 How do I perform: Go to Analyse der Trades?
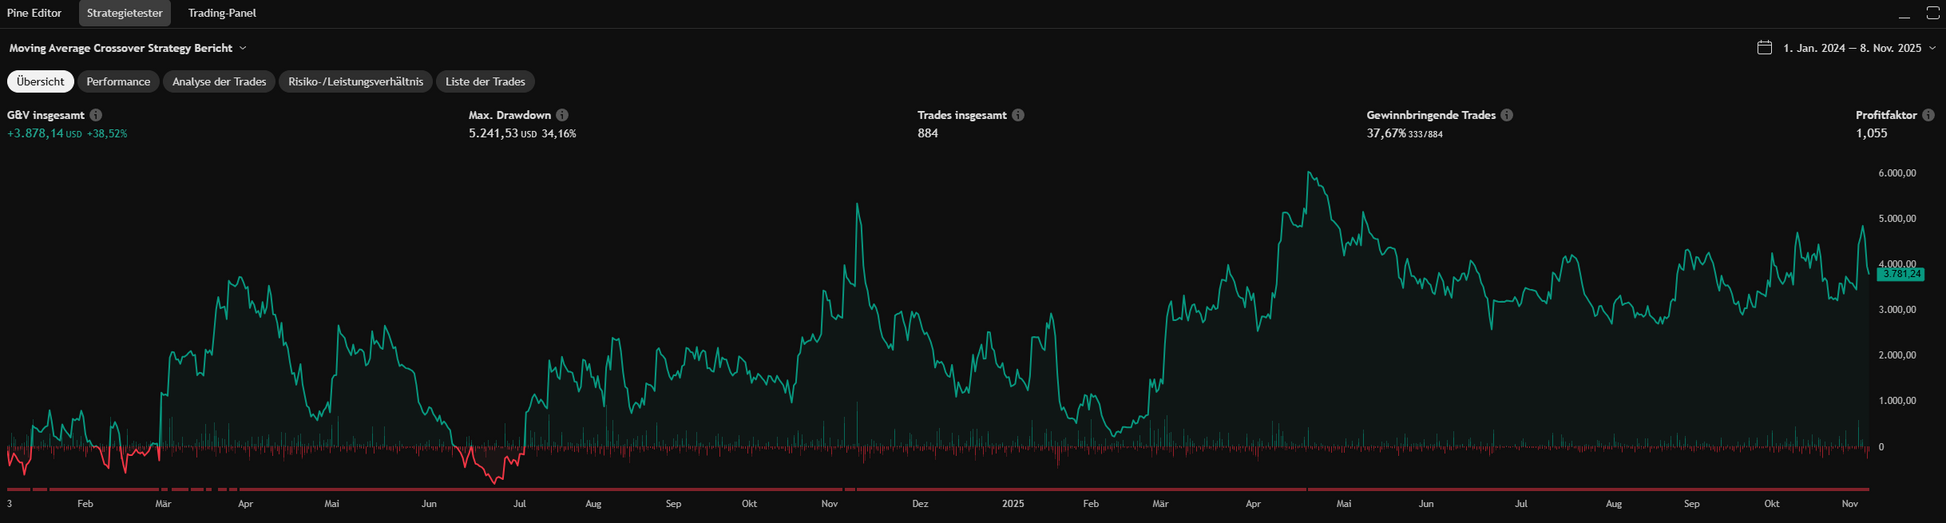click(219, 82)
